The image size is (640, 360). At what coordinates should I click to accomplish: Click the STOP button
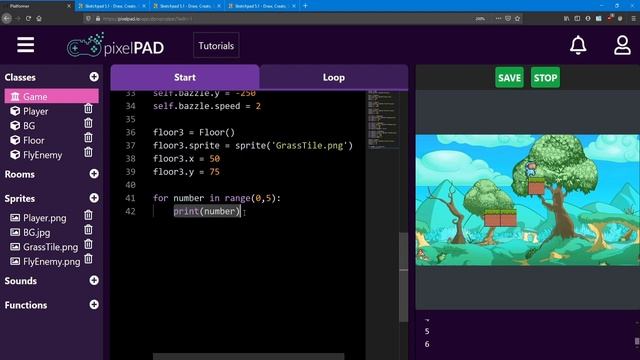tap(545, 78)
